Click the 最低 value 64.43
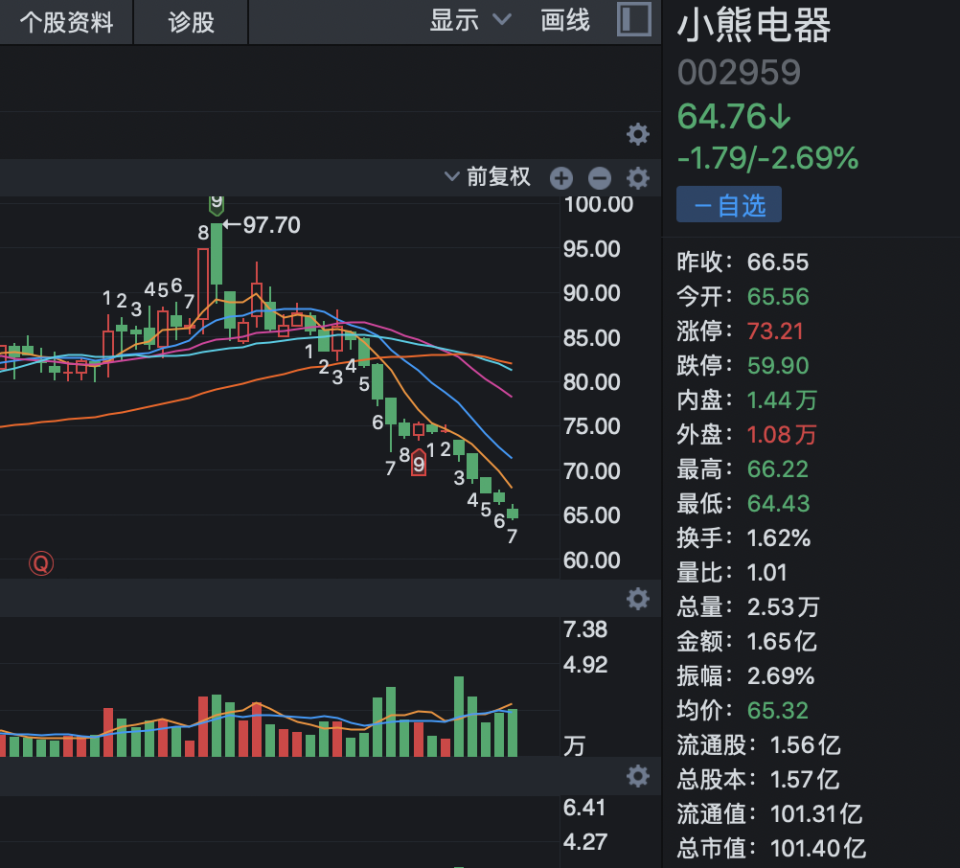960x868 pixels. click(x=778, y=504)
